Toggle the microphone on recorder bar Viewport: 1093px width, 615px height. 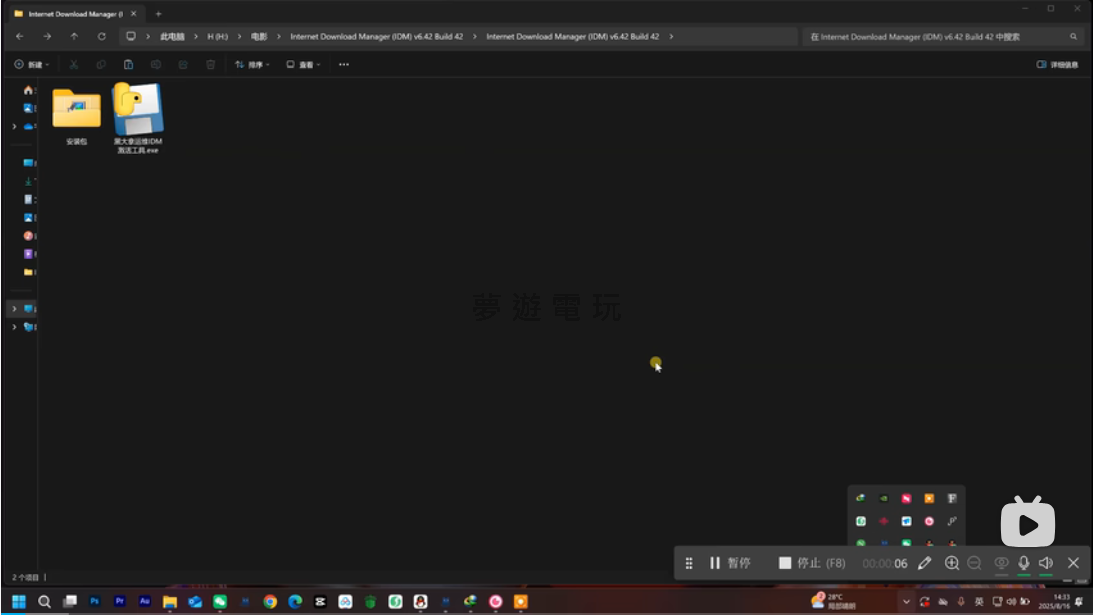click(1023, 563)
